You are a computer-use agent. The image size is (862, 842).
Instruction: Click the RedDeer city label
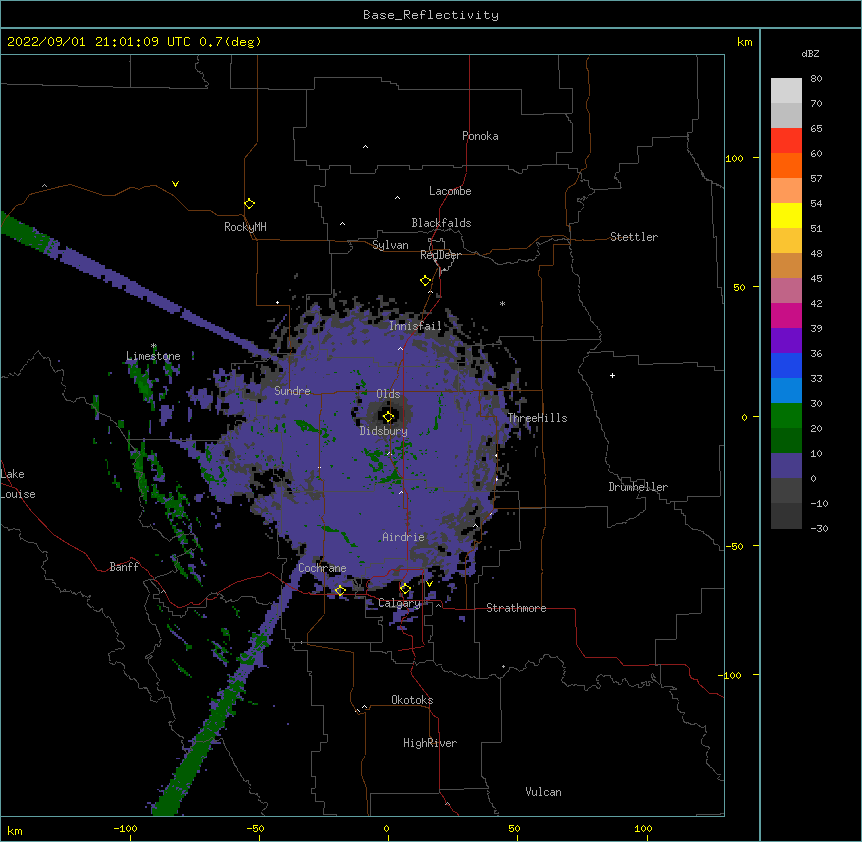coord(440,255)
